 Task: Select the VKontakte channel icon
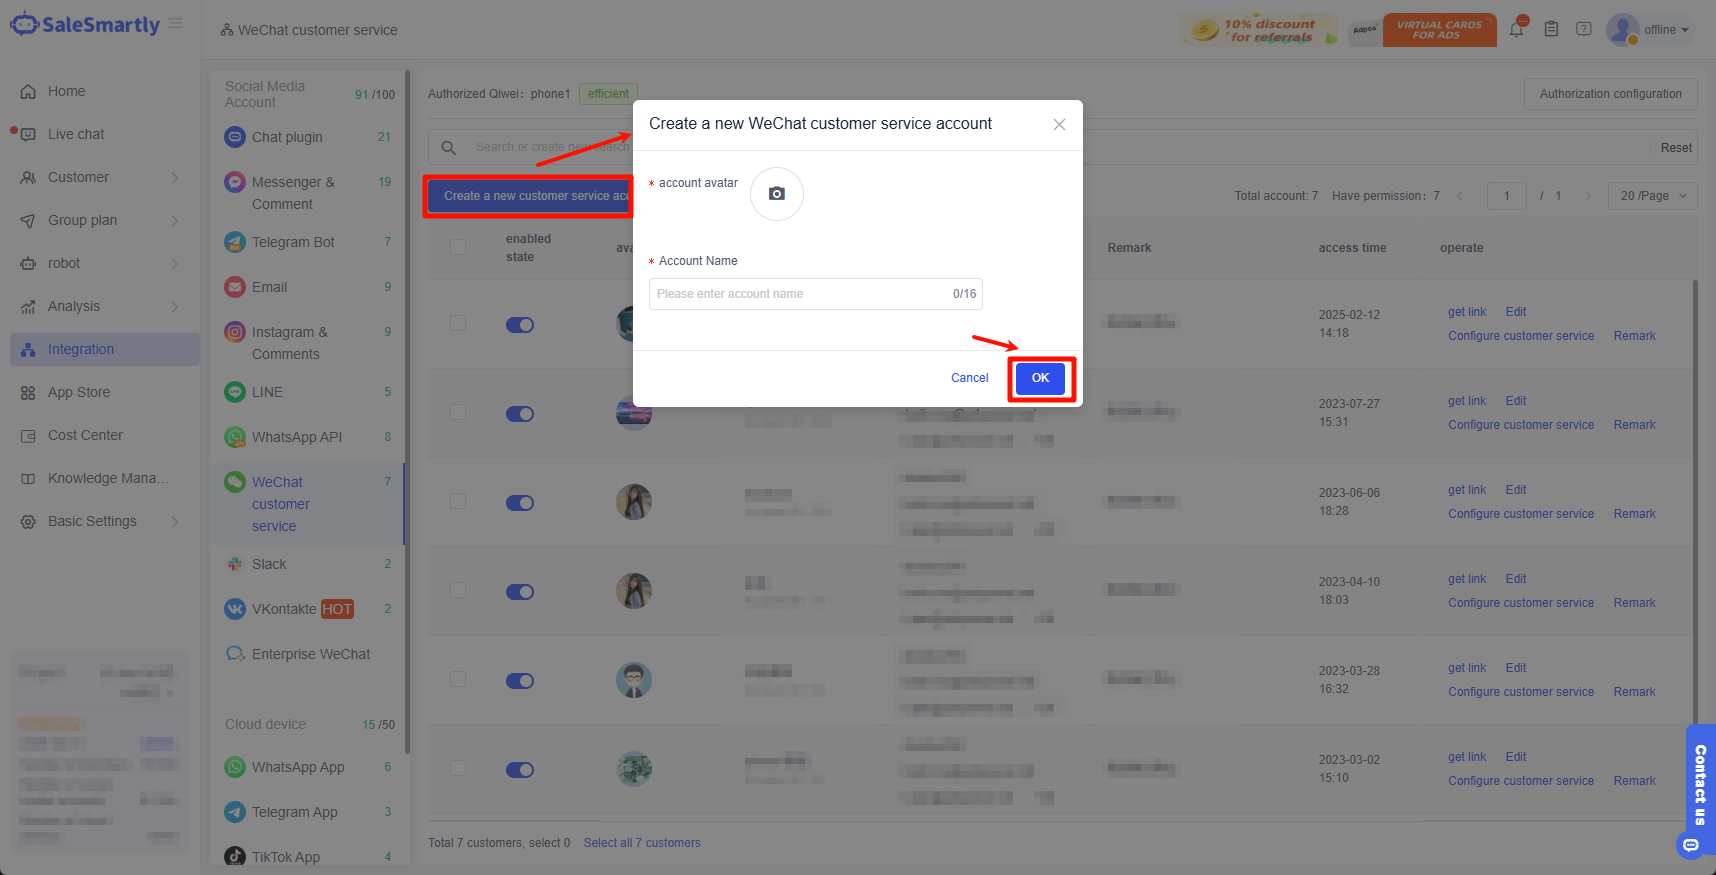point(235,609)
